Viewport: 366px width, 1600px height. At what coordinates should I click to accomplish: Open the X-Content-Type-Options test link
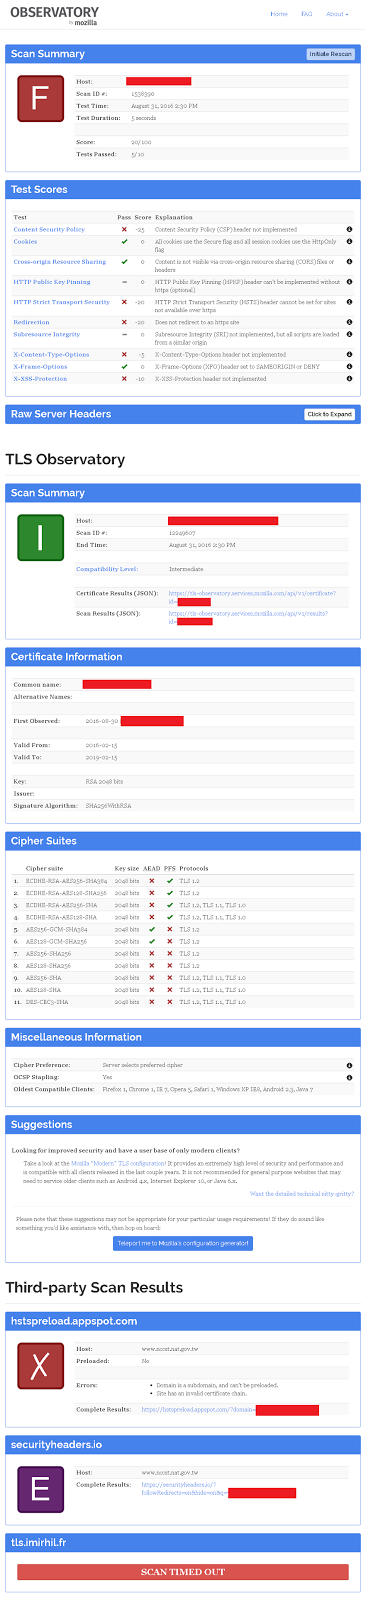51,354
